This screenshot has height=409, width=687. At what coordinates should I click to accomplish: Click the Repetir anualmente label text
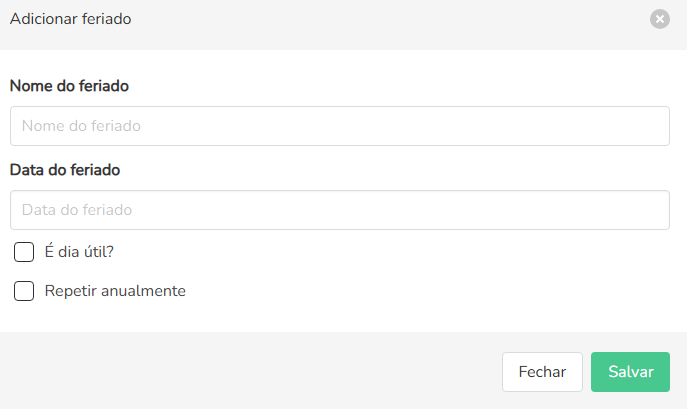click(x=115, y=291)
